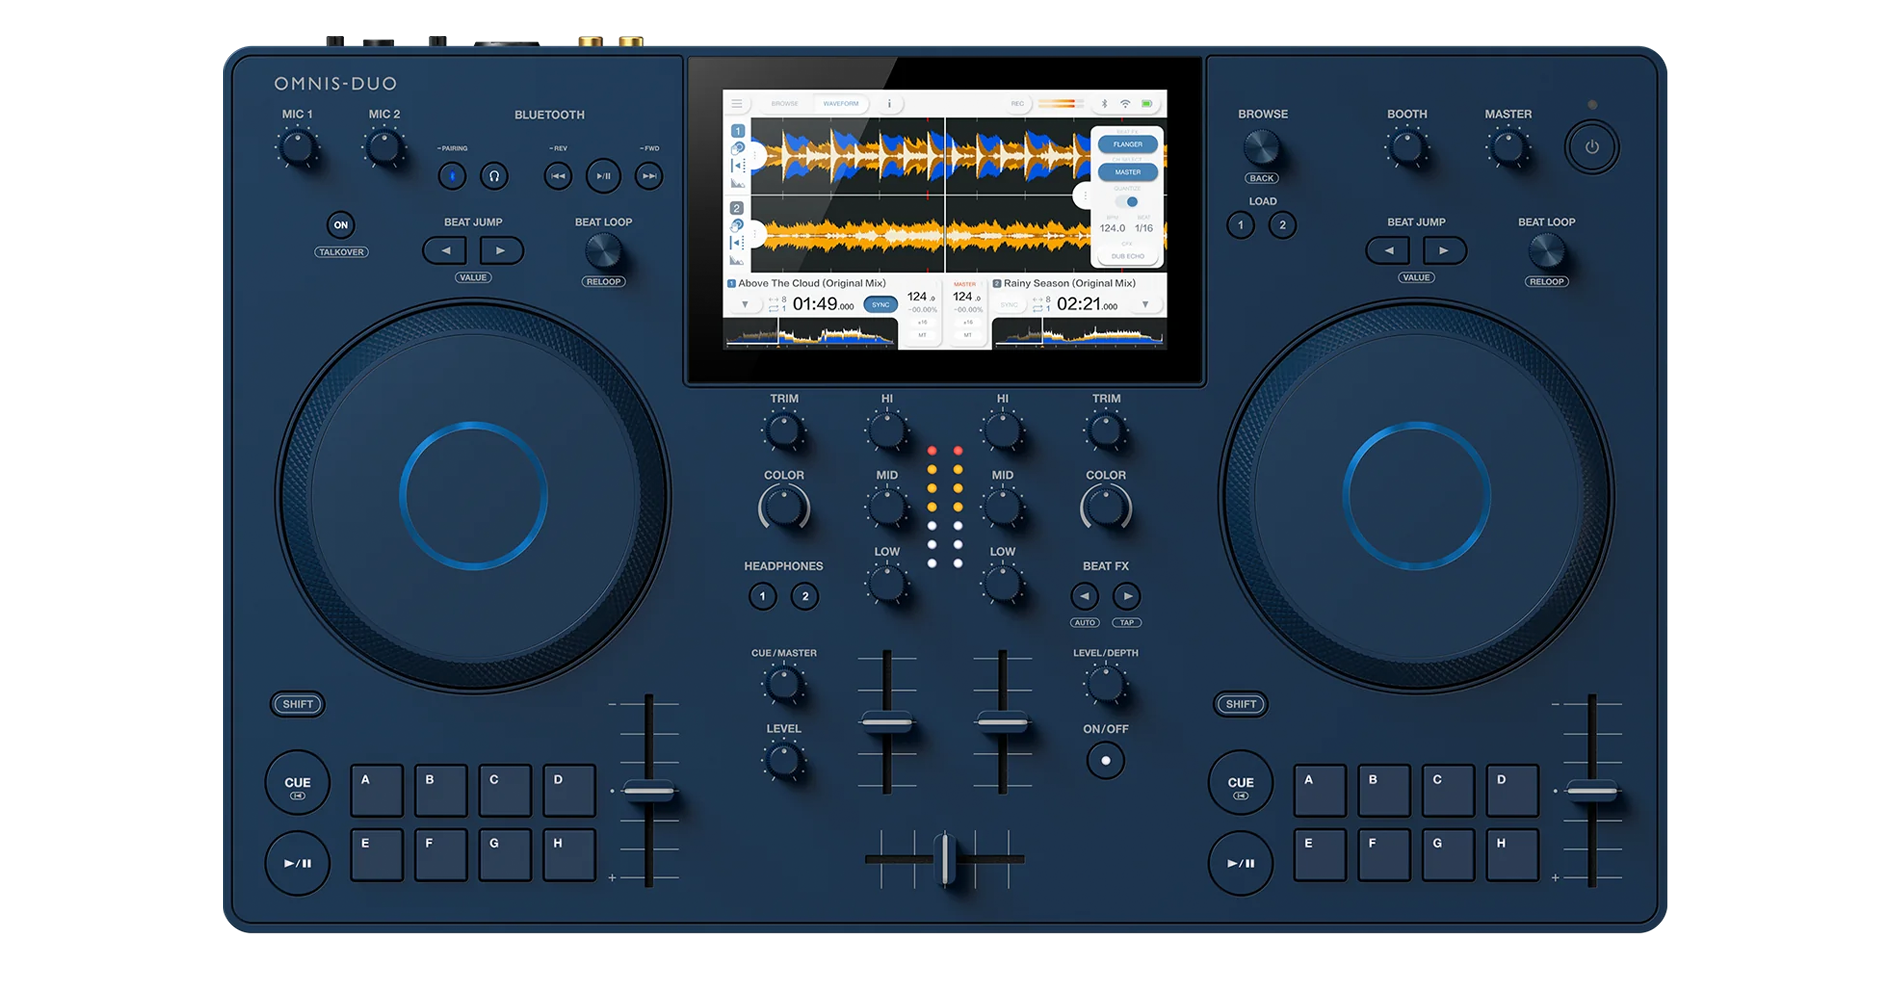Select deck 1 number badge on screen
The width and height of the screenshot is (1900, 1000).
[x=738, y=131]
